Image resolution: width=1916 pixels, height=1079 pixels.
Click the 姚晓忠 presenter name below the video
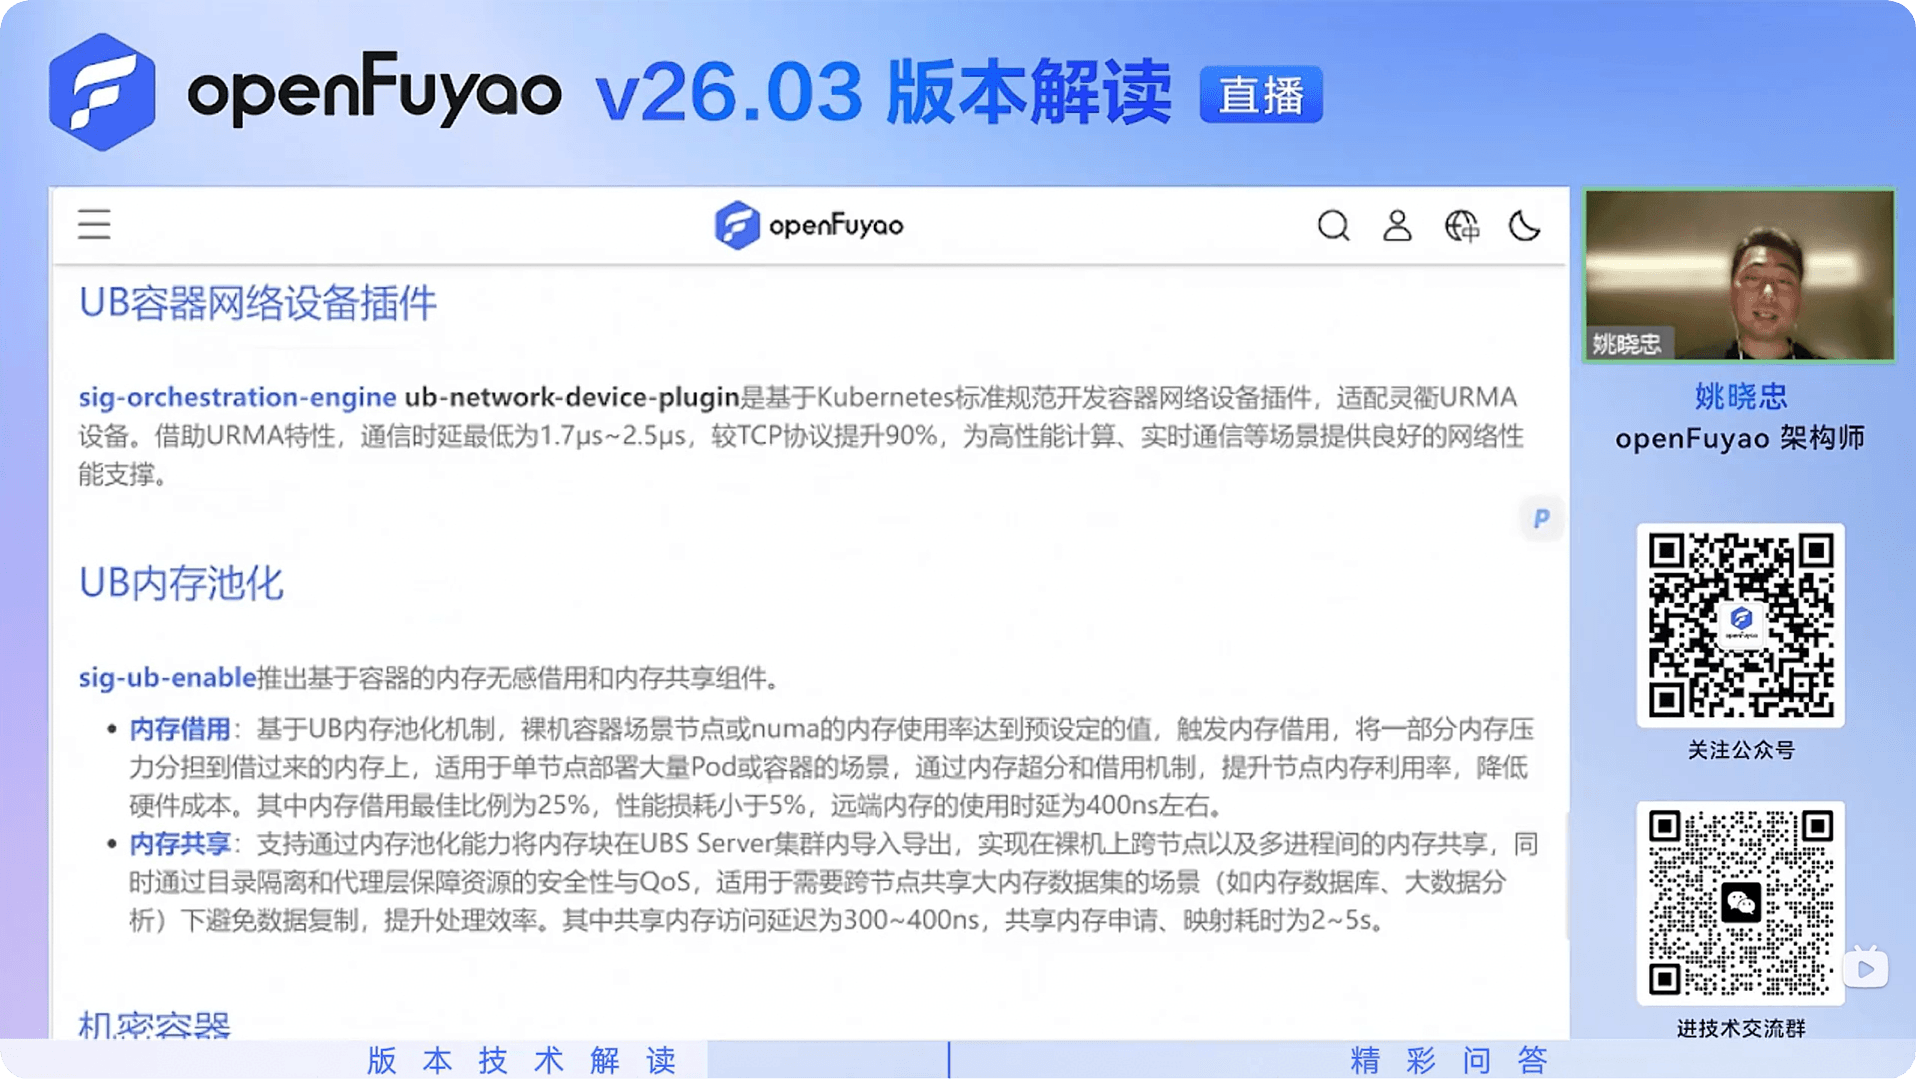click(x=1740, y=397)
